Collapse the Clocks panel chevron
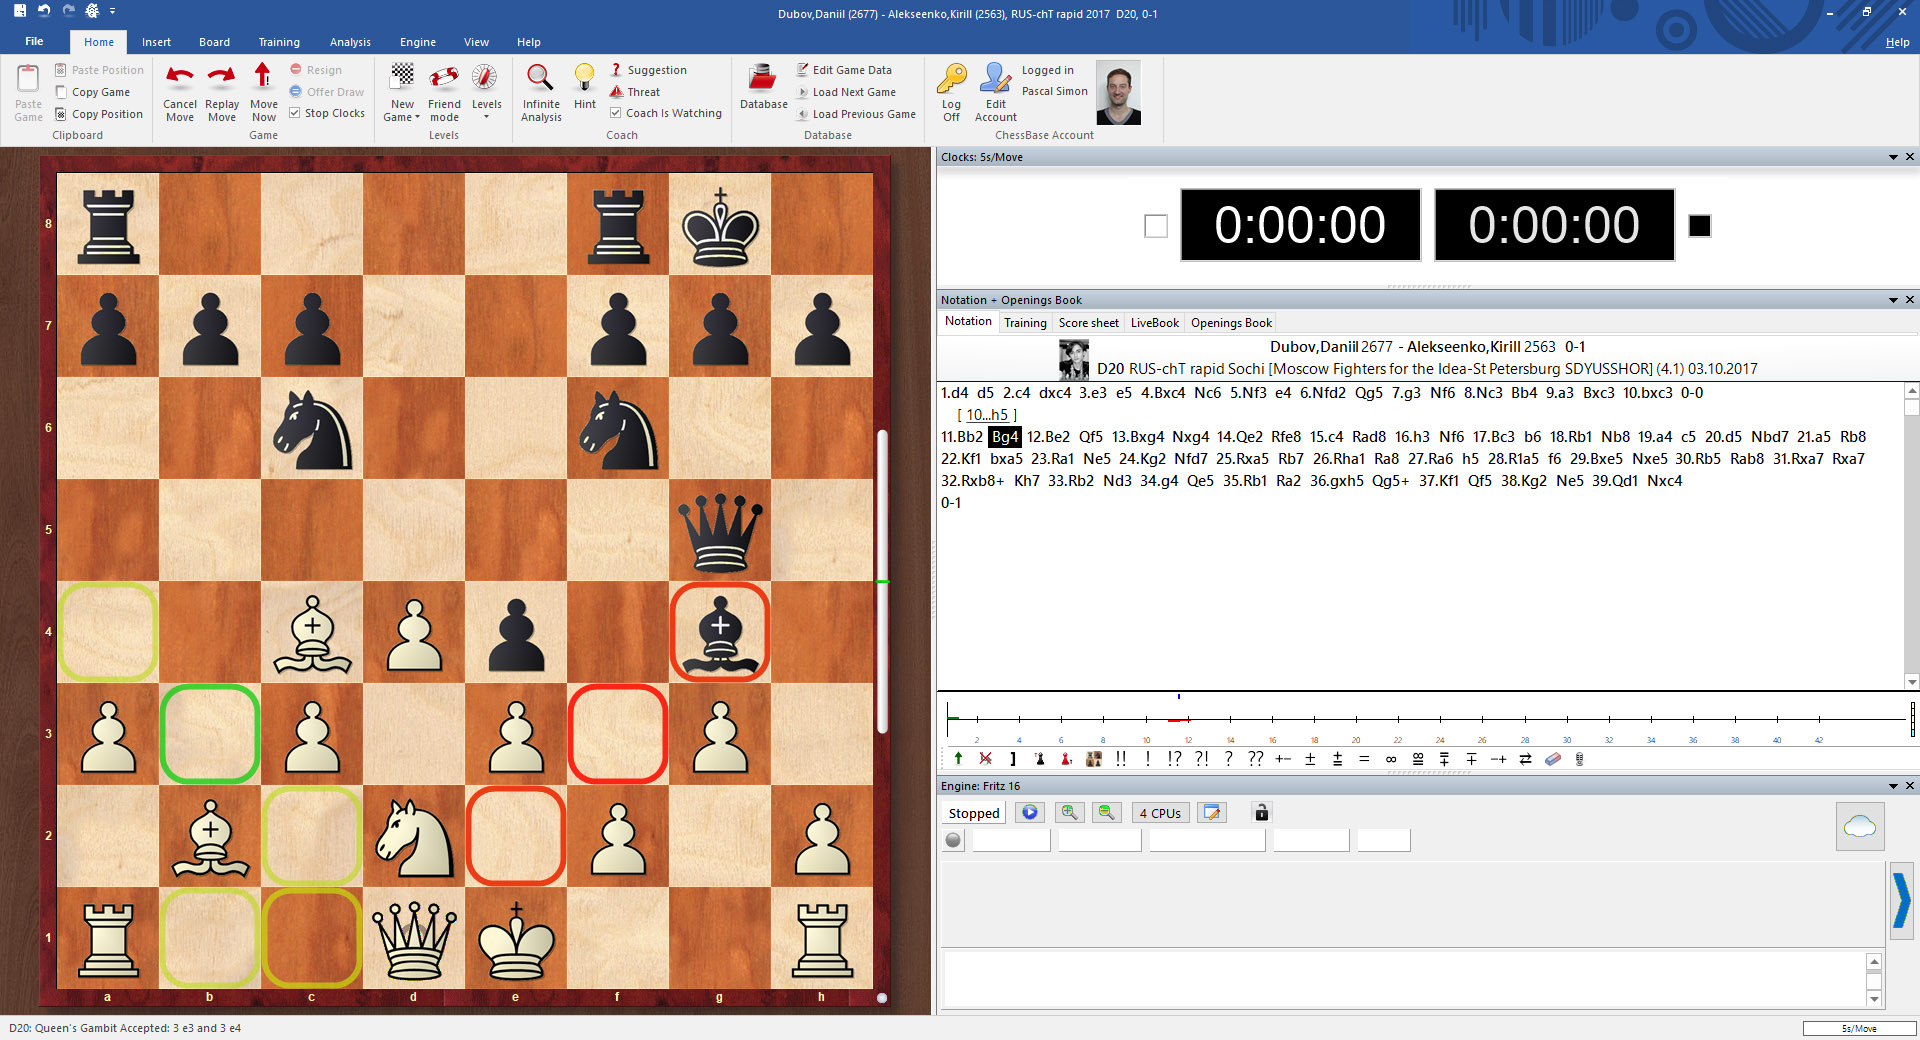The width and height of the screenshot is (1920, 1040). tap(1893, 157)
